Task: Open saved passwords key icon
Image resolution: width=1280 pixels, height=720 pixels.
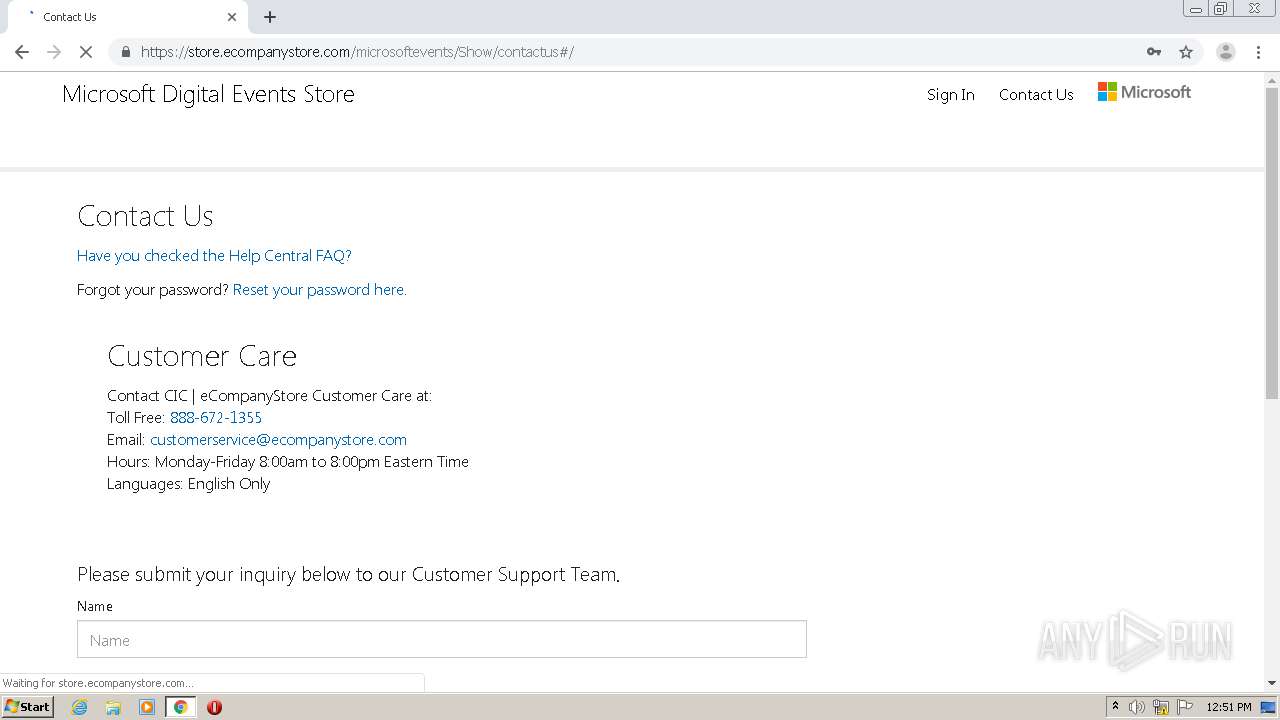Action: tap(1154, 52)
